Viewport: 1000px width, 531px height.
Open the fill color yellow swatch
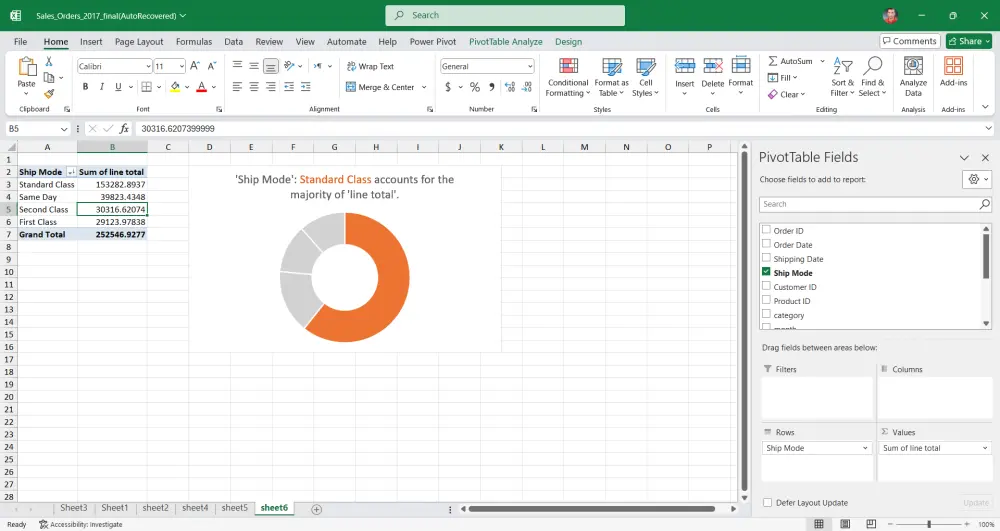tap(175, 87)
